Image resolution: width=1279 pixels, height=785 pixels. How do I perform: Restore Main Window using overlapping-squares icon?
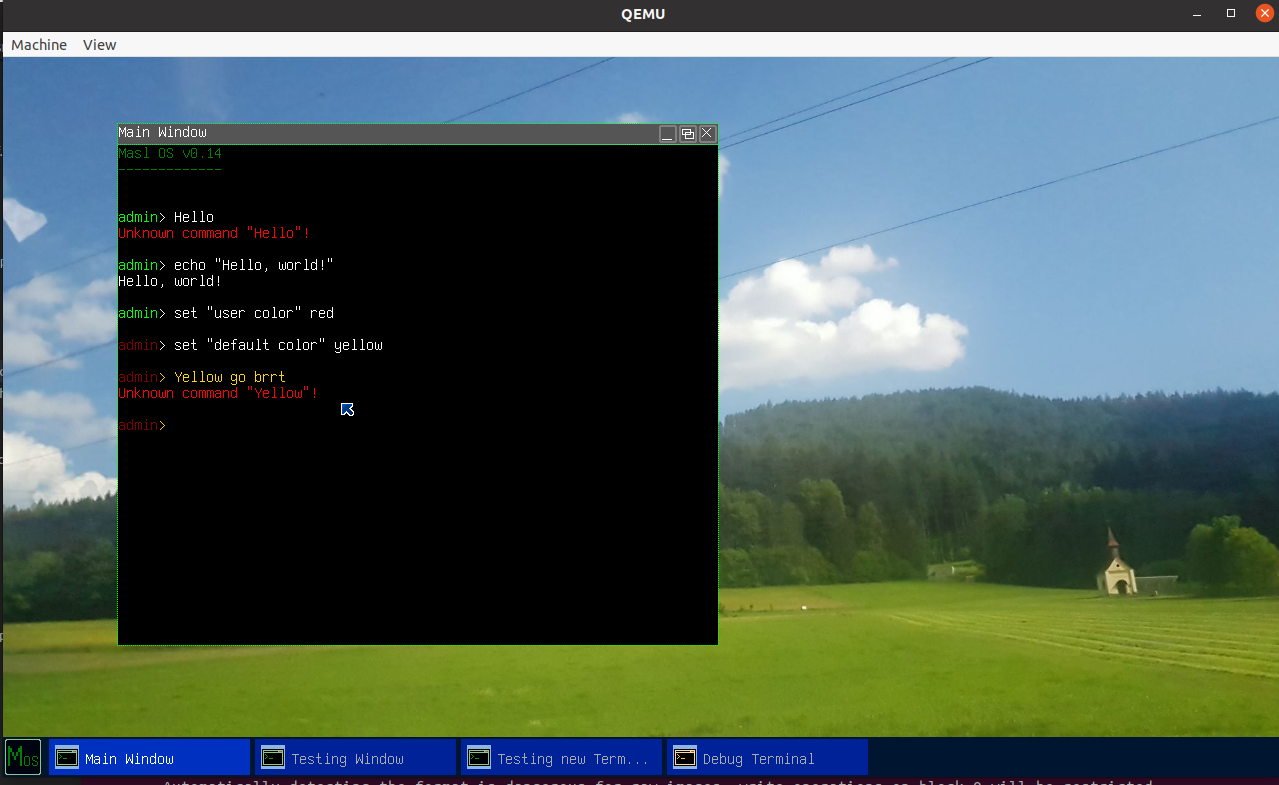pyautogui.click(x=687, y=132)
